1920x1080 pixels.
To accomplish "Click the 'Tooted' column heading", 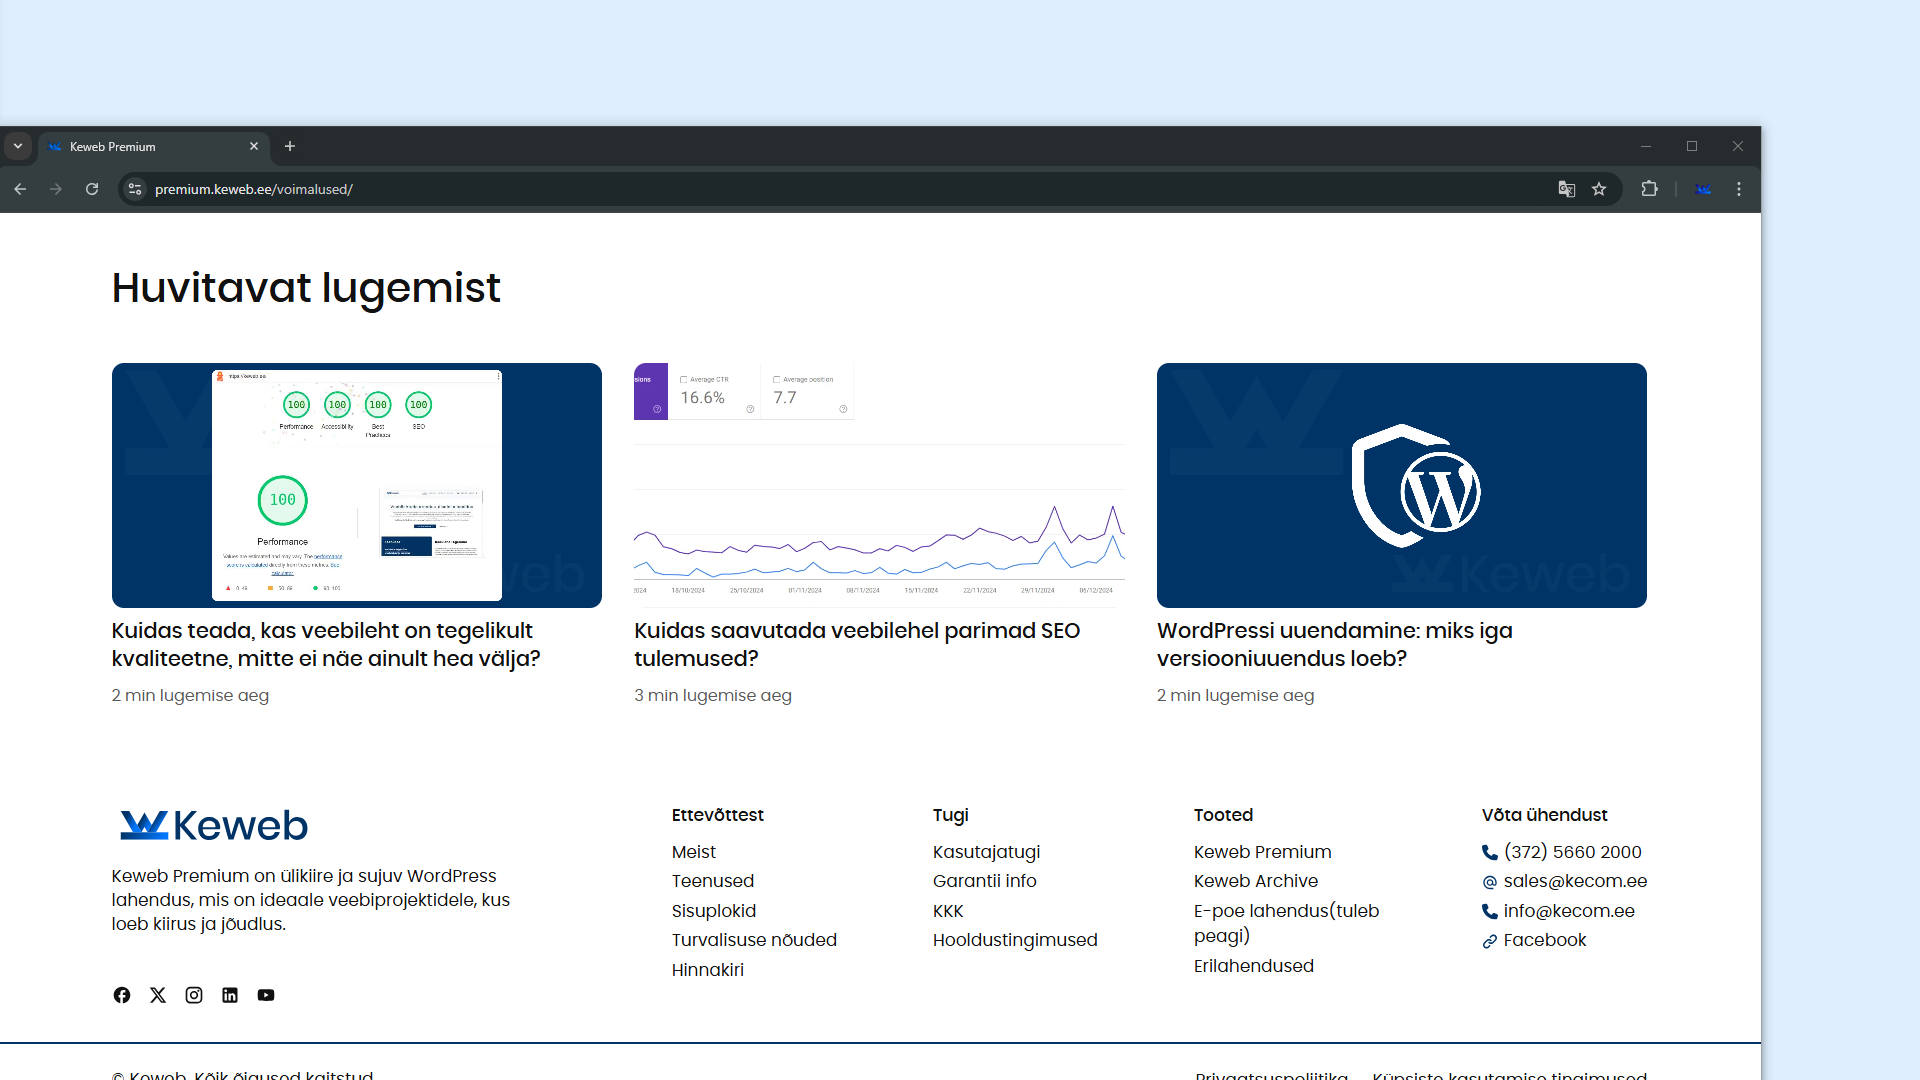I will (1223, 815).
